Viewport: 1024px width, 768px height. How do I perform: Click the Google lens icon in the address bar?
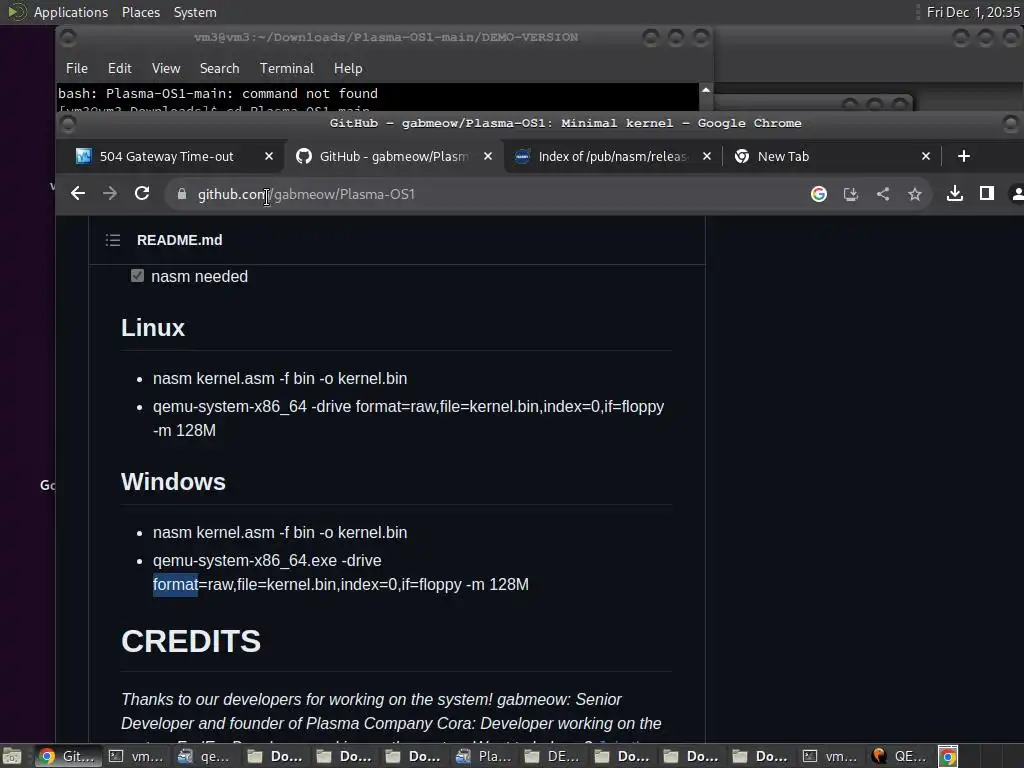pos(818,194)
